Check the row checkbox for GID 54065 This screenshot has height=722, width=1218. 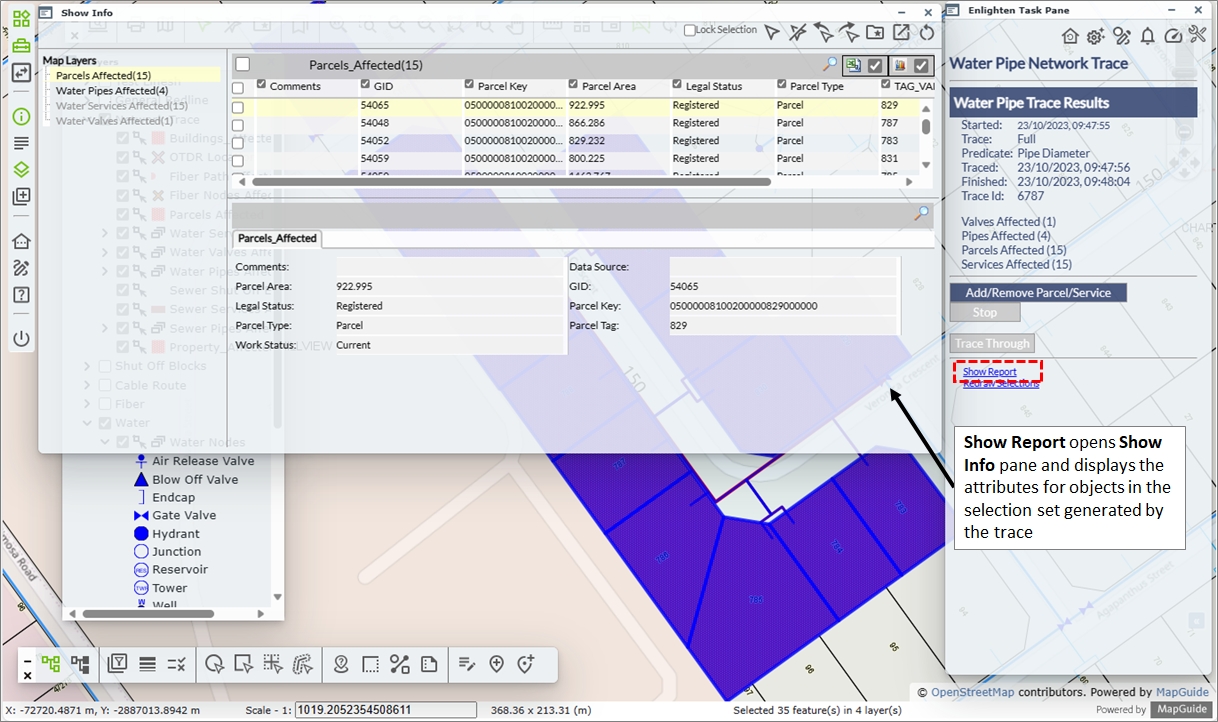click(x=238, y=105)
